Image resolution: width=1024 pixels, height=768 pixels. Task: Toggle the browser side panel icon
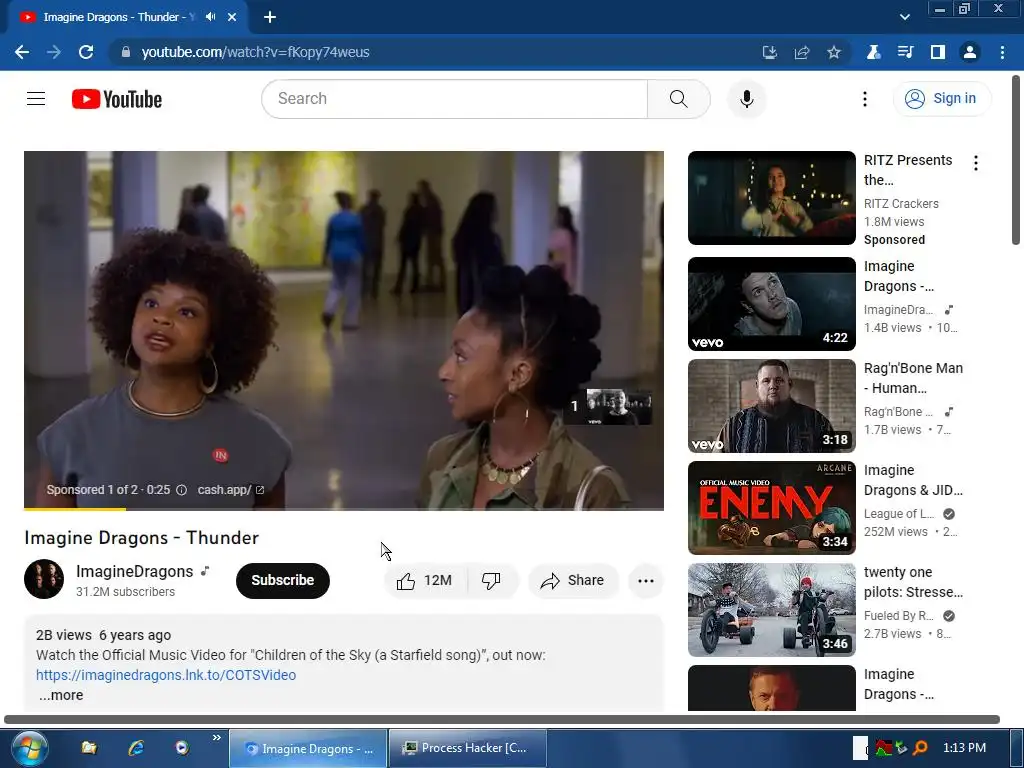(x=938, y=52)
